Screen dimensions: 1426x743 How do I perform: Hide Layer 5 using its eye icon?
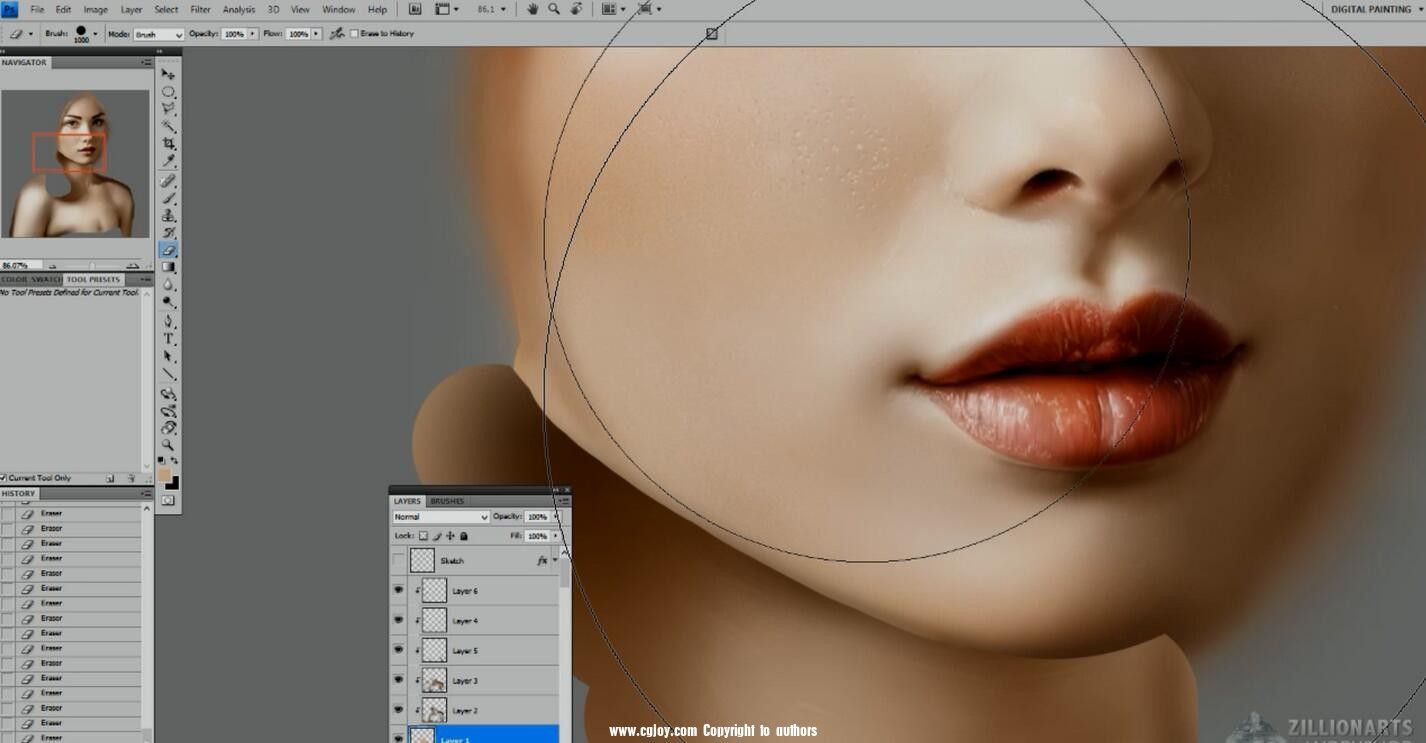point(399,650)
